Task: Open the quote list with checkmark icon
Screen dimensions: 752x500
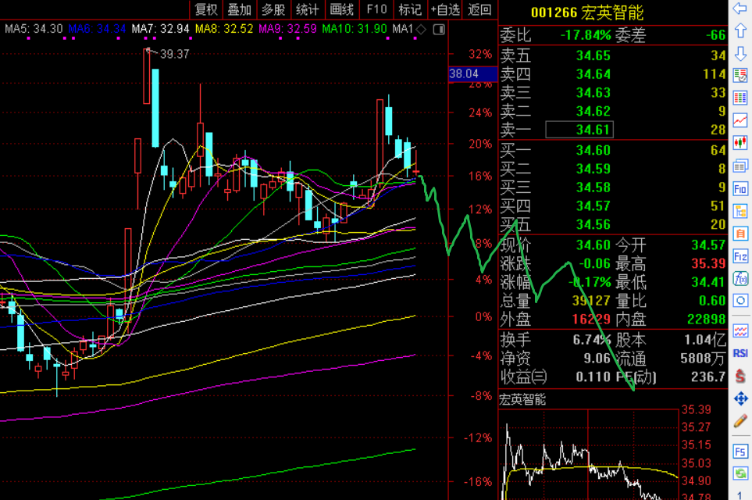Action: 740,76
